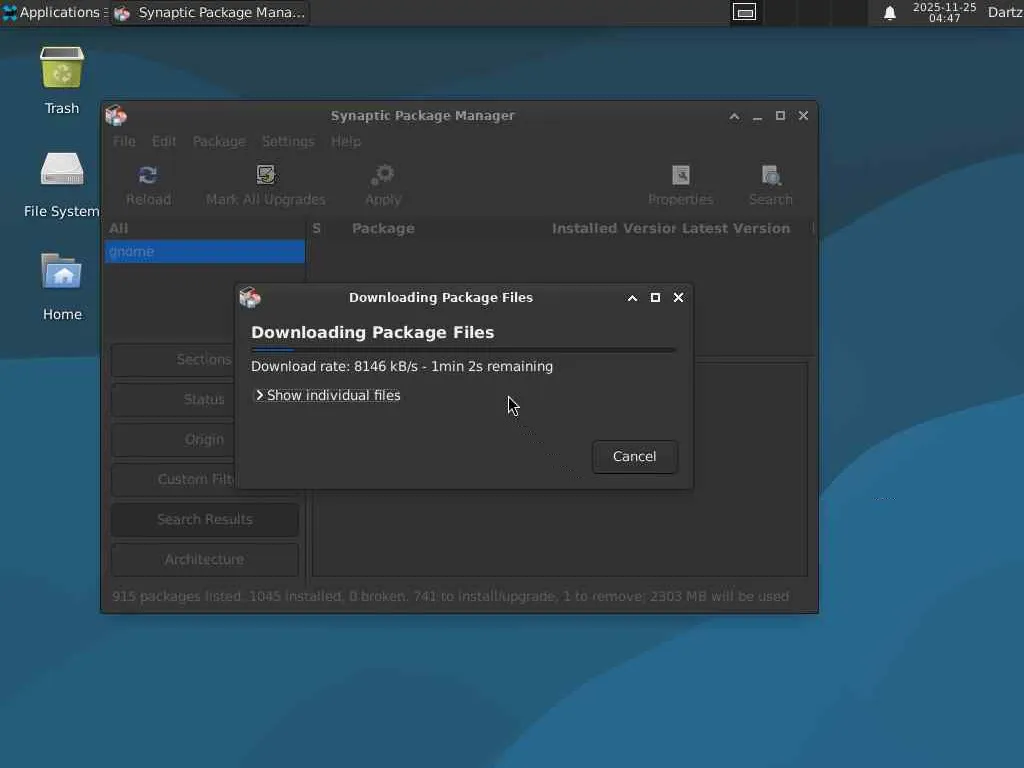This screenshot has height=768, width=1024.
Task: Open the Home folder desktop icon
Action: click(62, 271)
